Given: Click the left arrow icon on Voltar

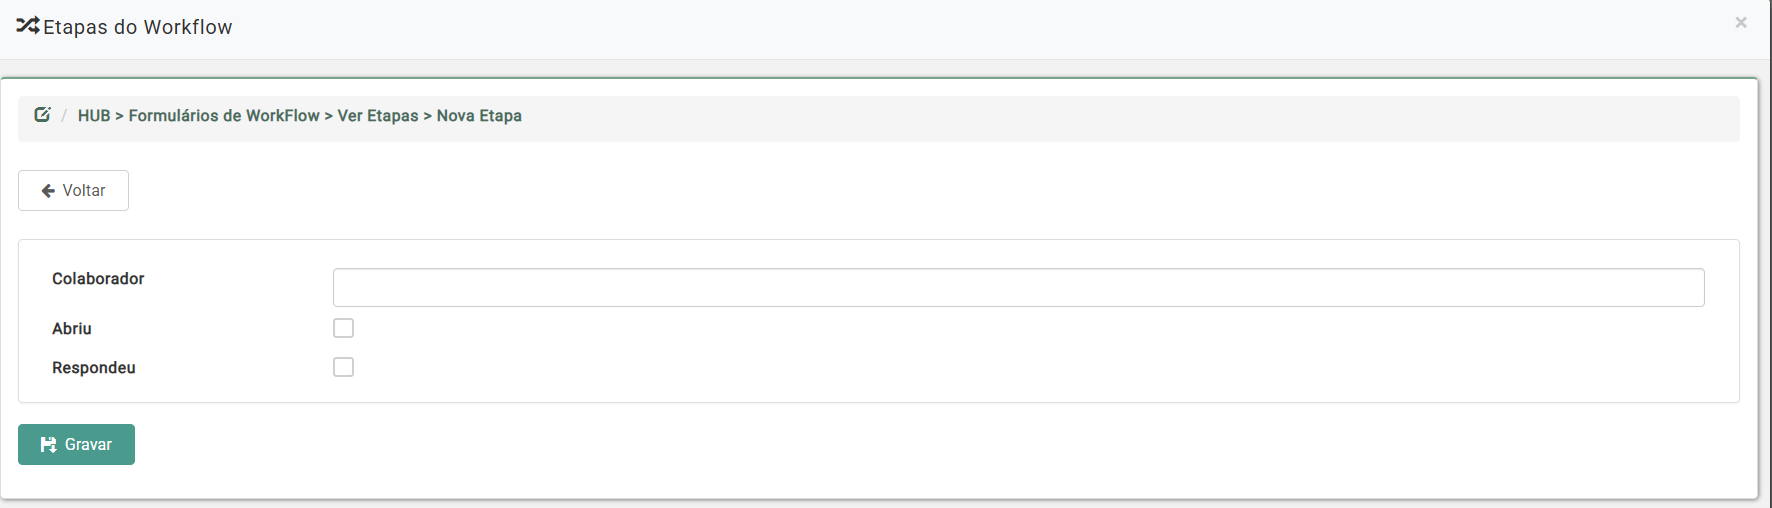Looking at the screenshot, I should click(x=48, y=191).
